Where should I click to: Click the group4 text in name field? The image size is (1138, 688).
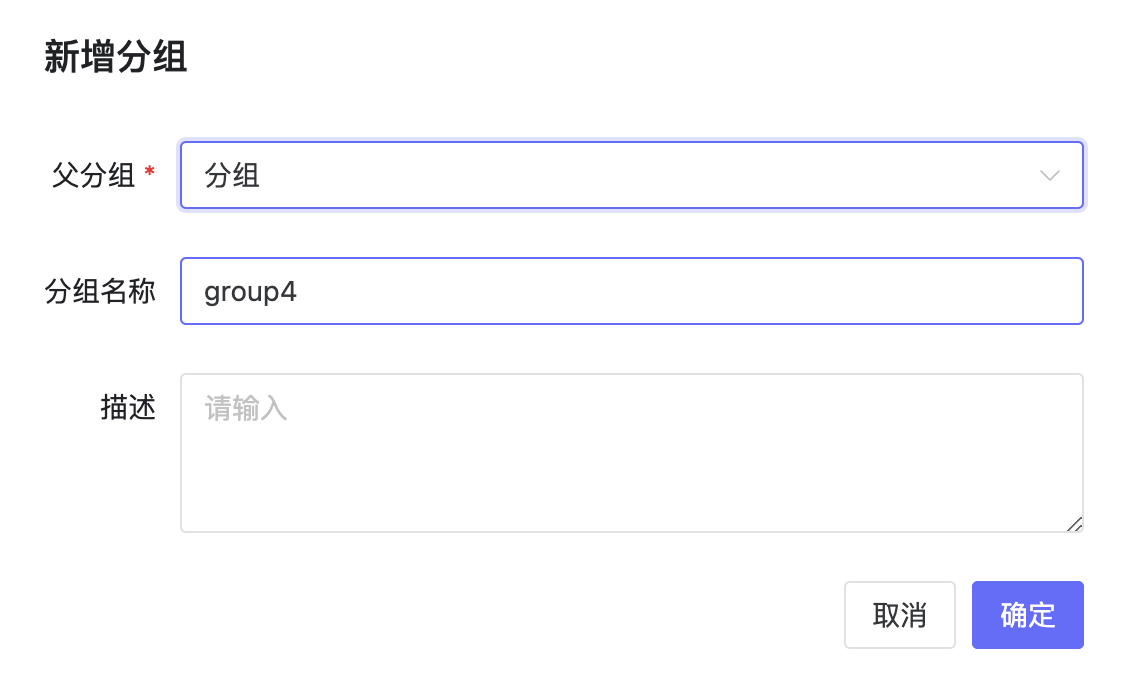coord(250,291)
